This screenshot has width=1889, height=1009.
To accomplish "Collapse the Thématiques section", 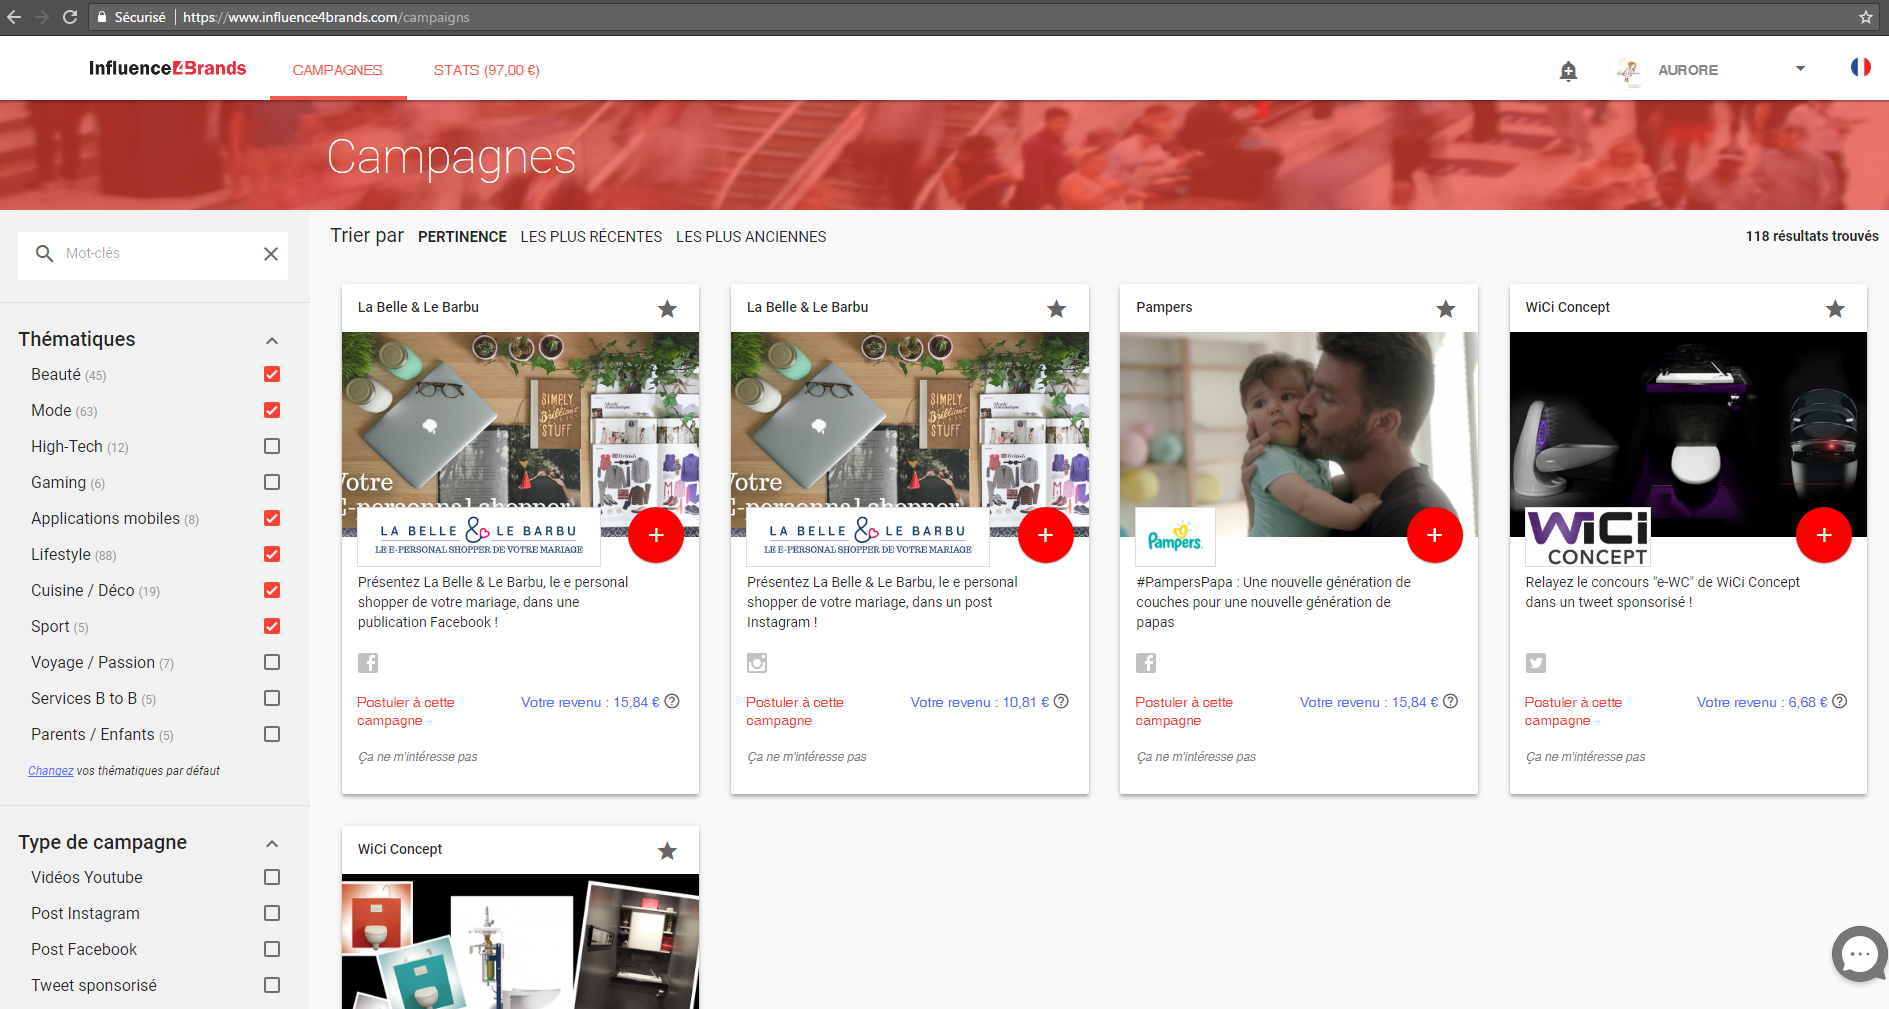I will 272,341.
